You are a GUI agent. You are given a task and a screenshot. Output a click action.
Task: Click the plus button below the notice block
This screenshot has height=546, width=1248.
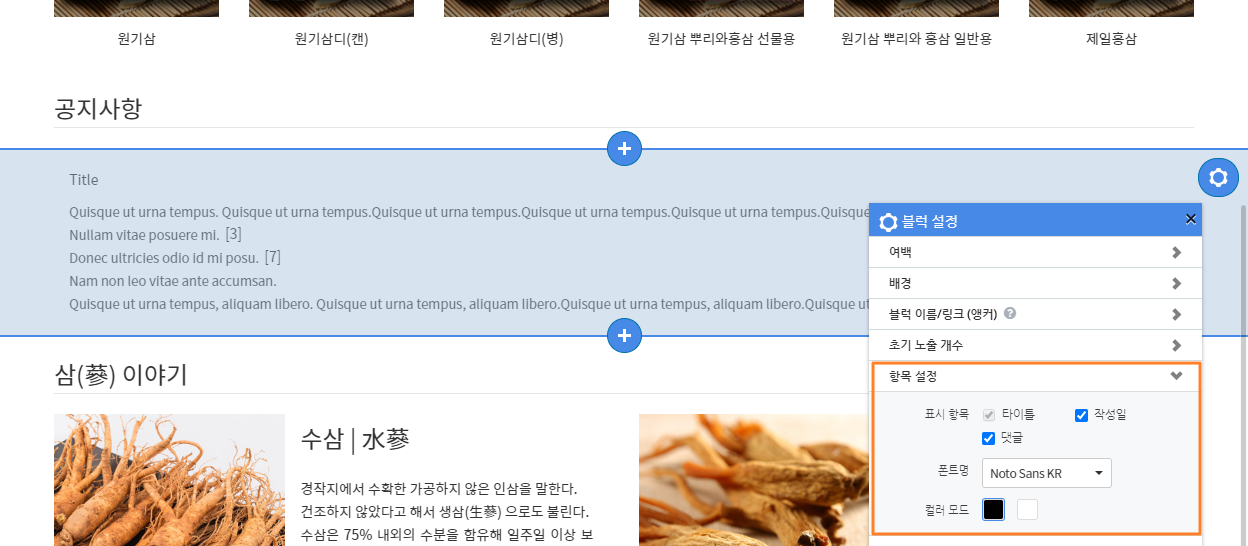click(x=624, y=336)
